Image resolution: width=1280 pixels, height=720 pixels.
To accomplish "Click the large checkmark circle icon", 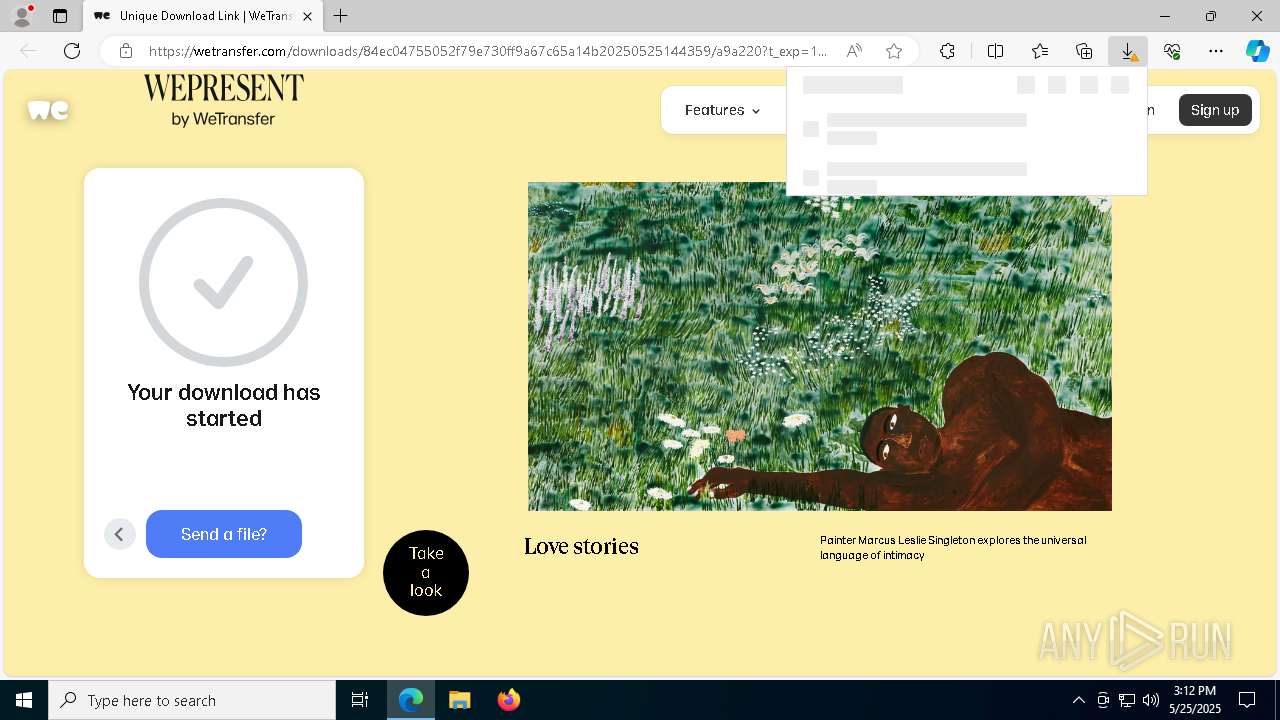I will coord(223,282).
